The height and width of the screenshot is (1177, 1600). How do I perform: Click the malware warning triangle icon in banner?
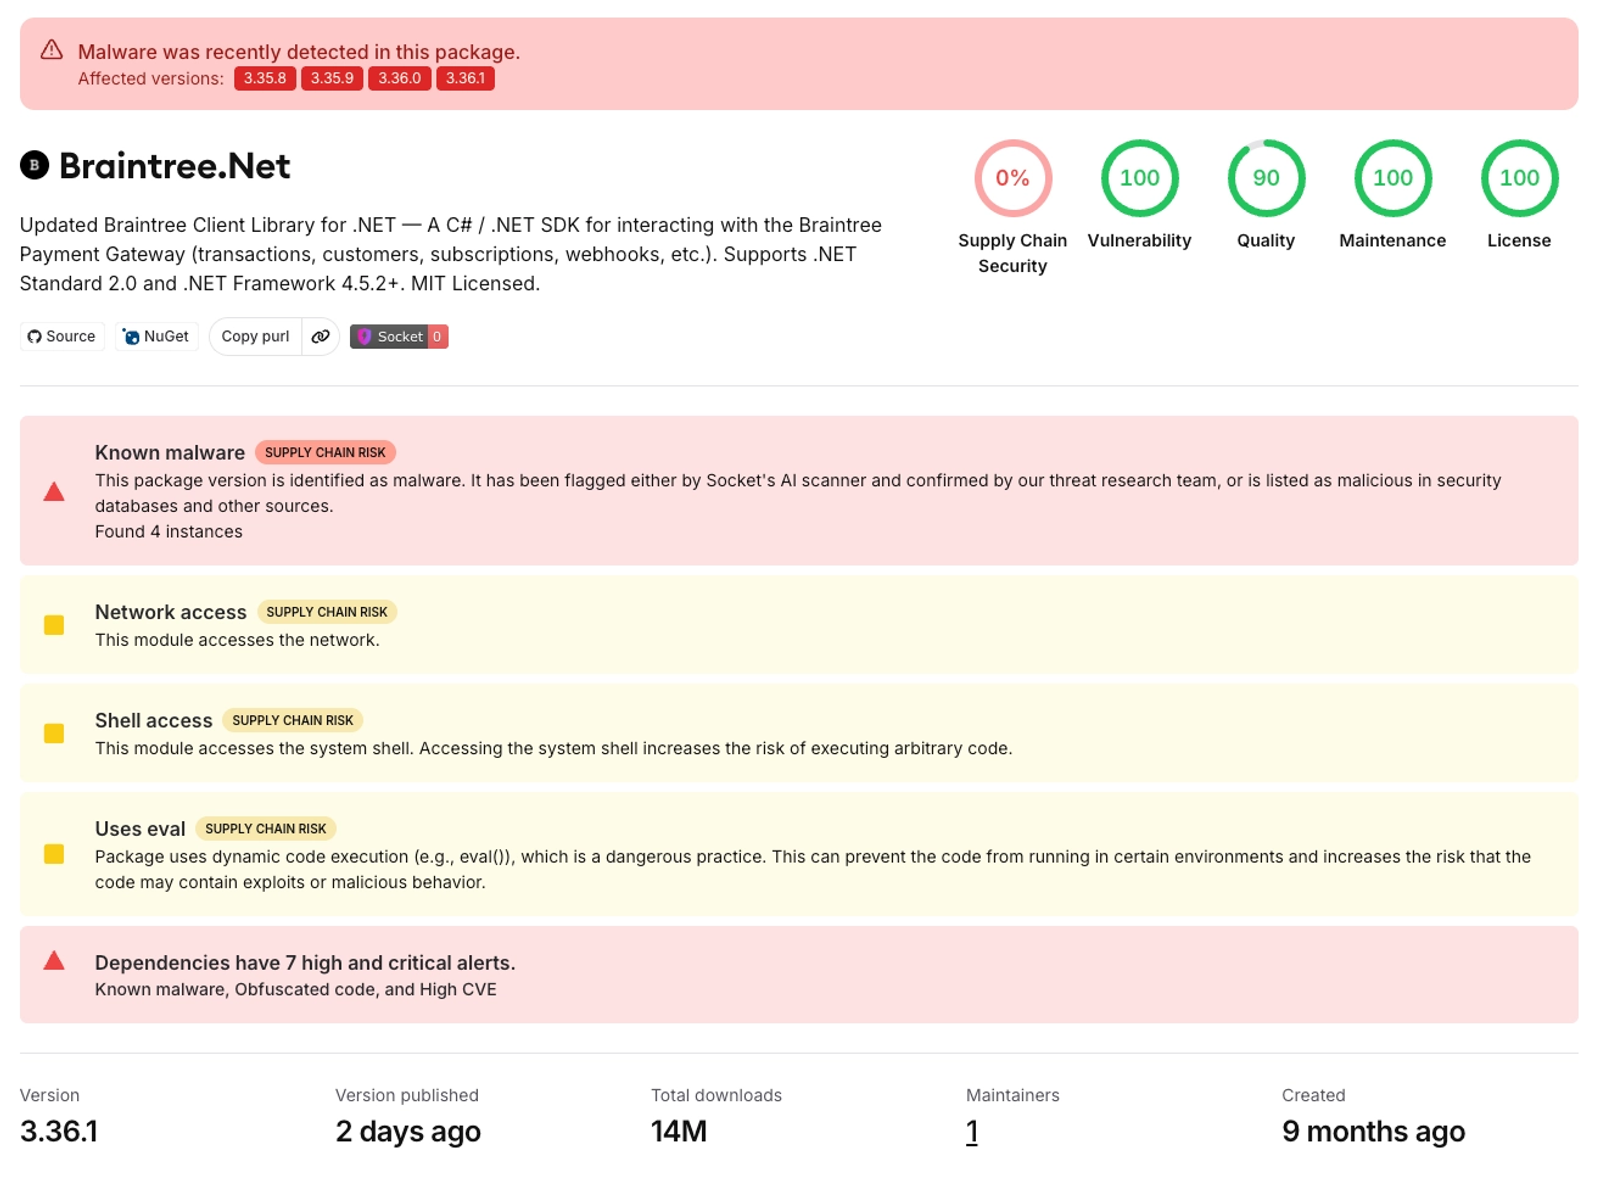coord(51,50)
